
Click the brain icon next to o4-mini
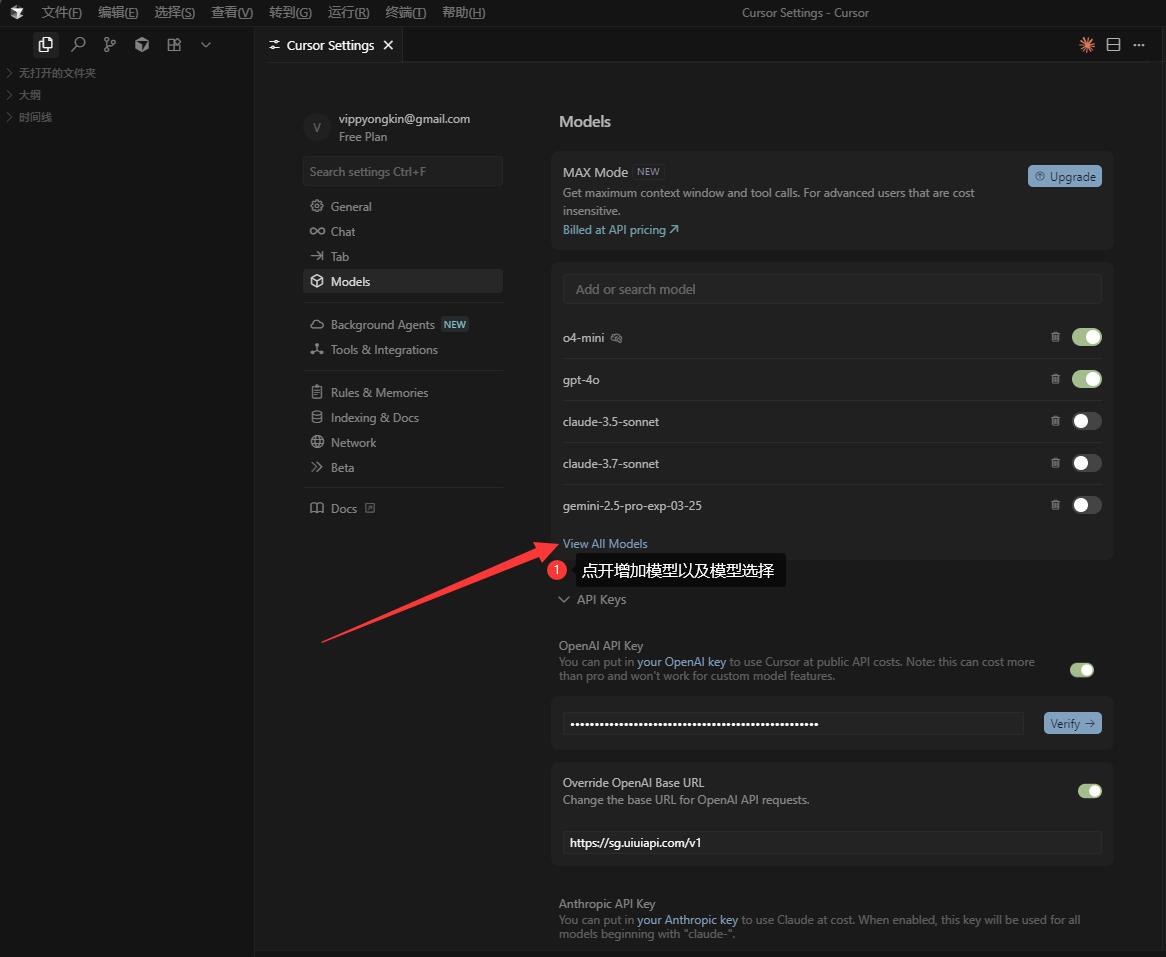click(616, 338)
